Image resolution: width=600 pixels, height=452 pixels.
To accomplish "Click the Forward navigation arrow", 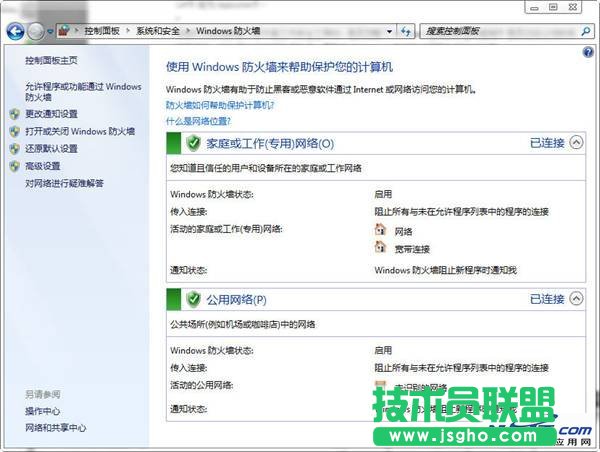I will coord(36,31).
